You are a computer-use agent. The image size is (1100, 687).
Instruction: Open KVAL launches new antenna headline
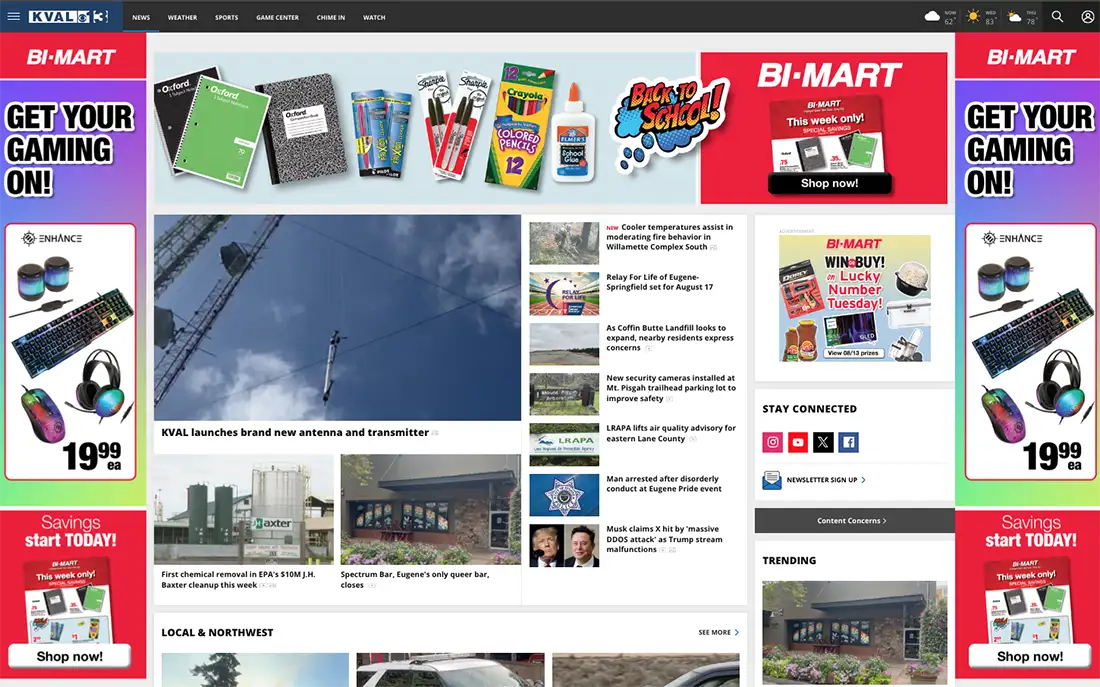click(295, 432)
